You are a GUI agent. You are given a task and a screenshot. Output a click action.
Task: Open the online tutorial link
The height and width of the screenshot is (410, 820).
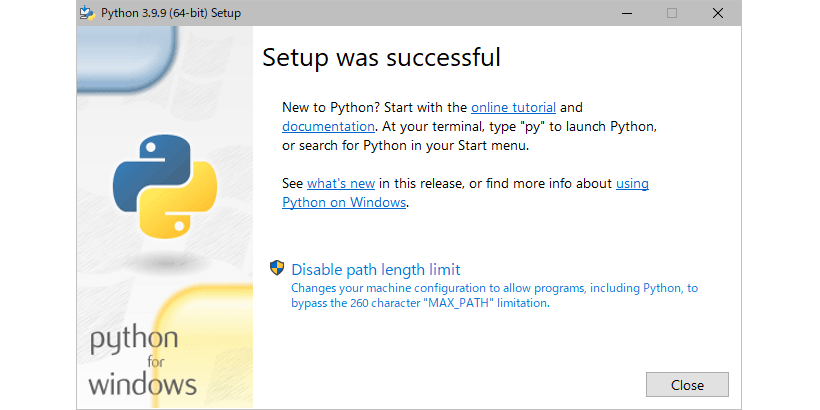point(513,107)
